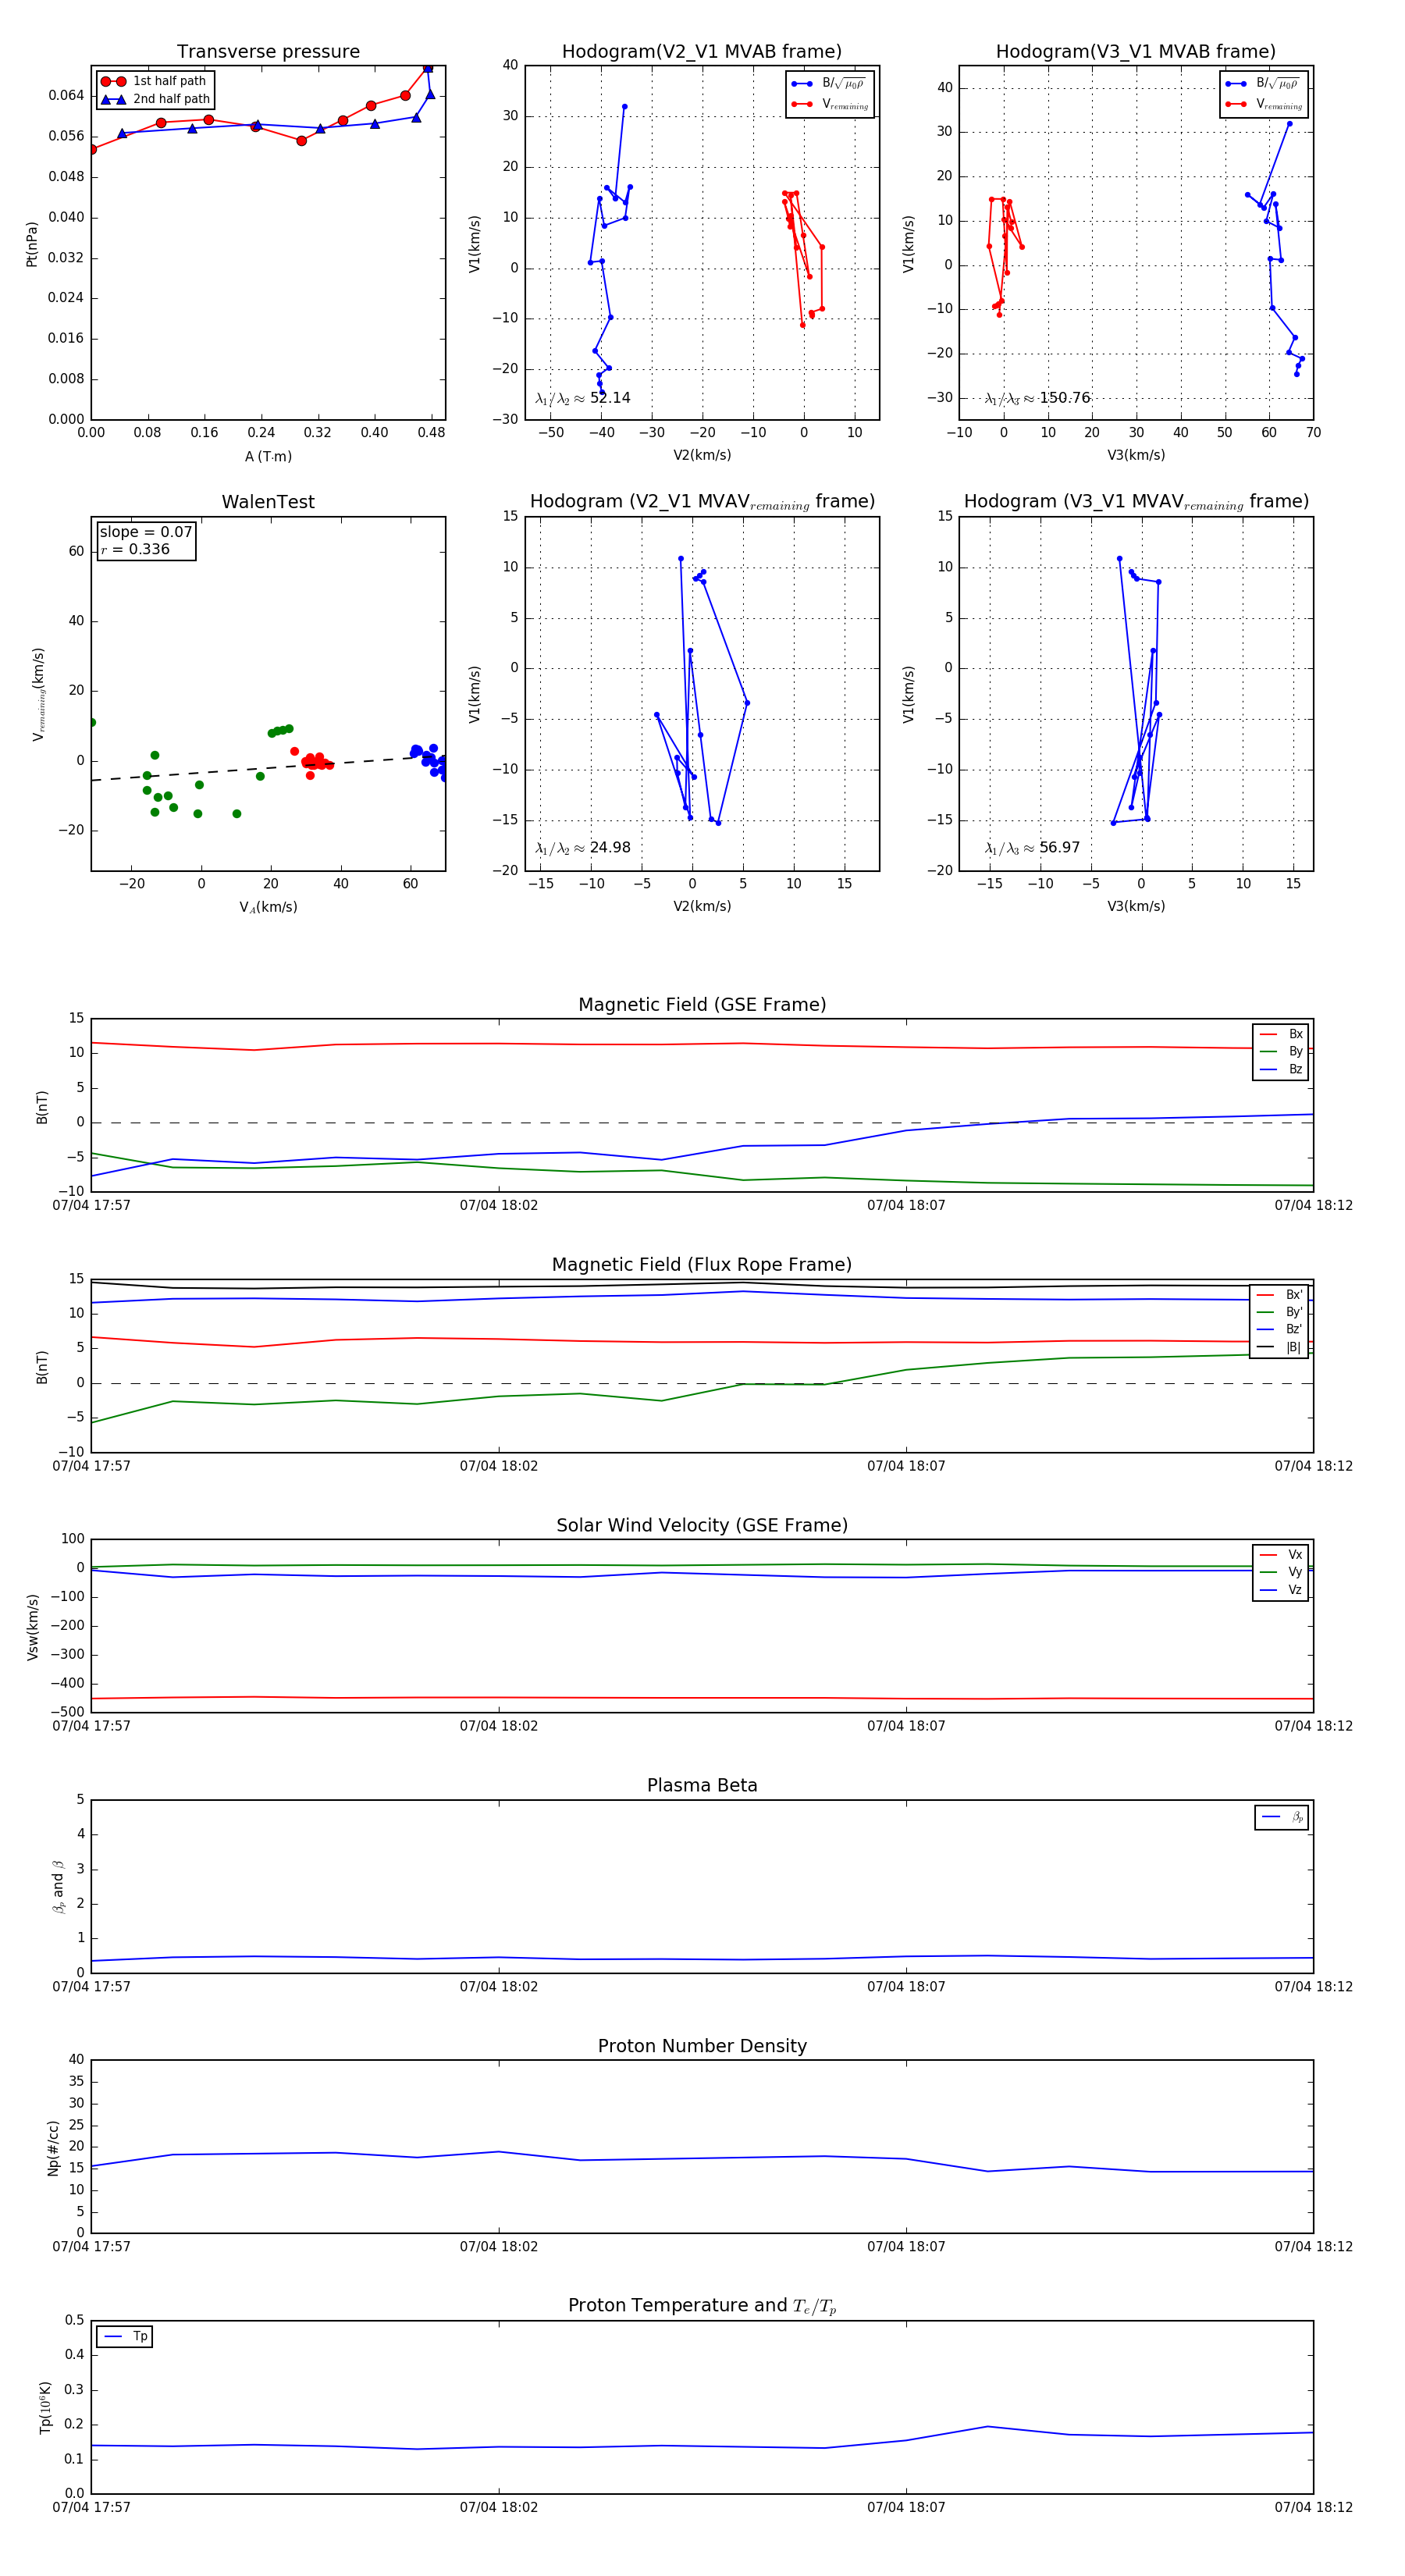Click "07/04 18:12" tick under GSE Magnetic Field plot

(1313, 1205)
